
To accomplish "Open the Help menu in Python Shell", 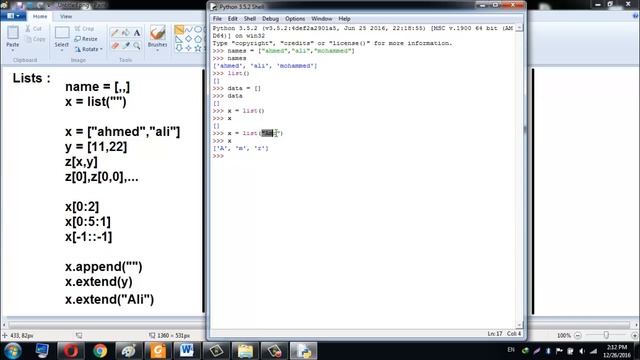I will click(x=344, y=19).
